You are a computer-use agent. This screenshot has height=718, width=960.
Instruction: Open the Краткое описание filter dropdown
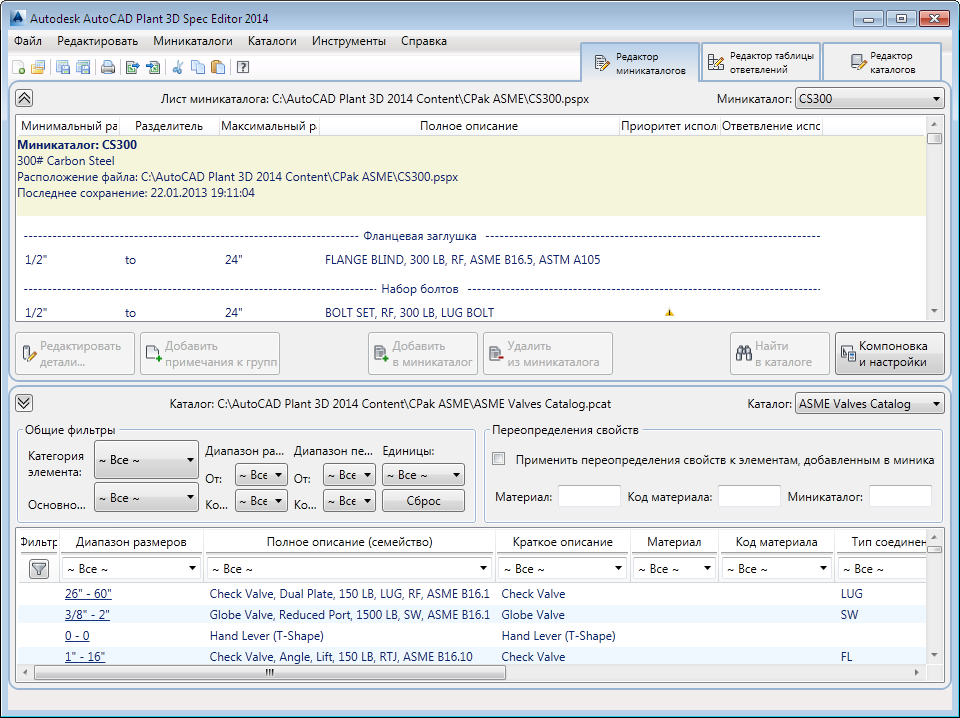[x=562, y=569]
